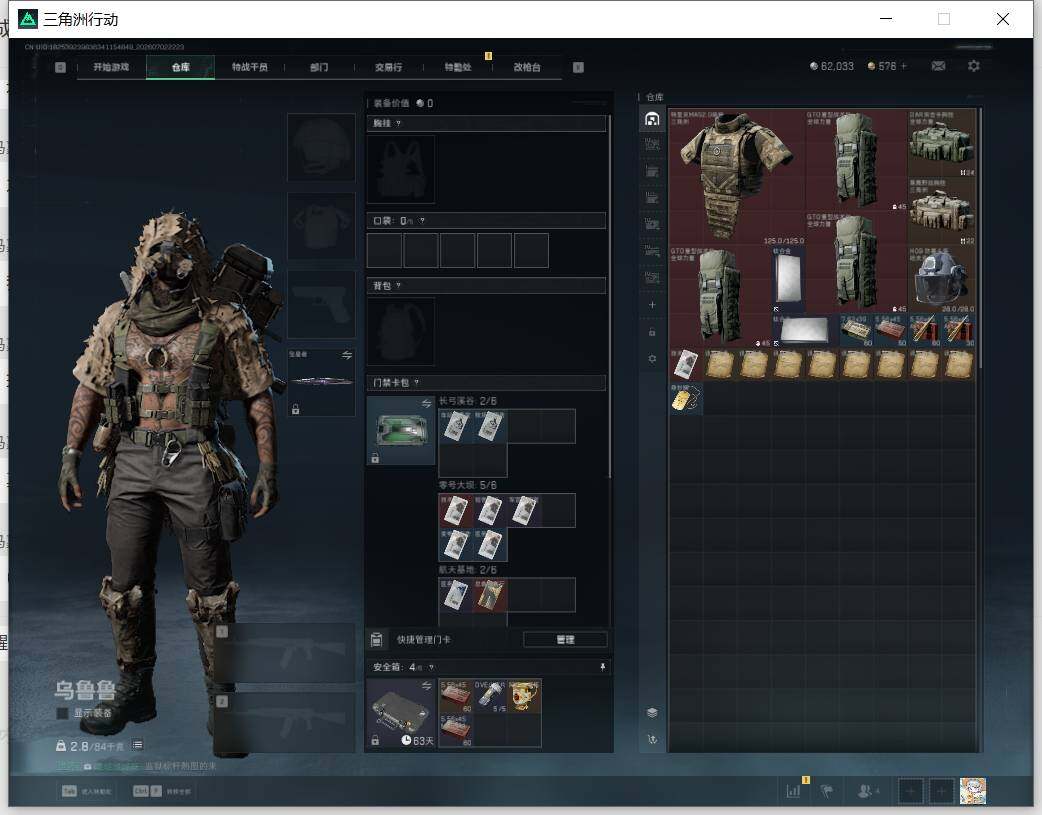Viewport: 1042px width, 815px height.
Task: Toggle the 显示装备 checkbox
Action: (62, 713)
